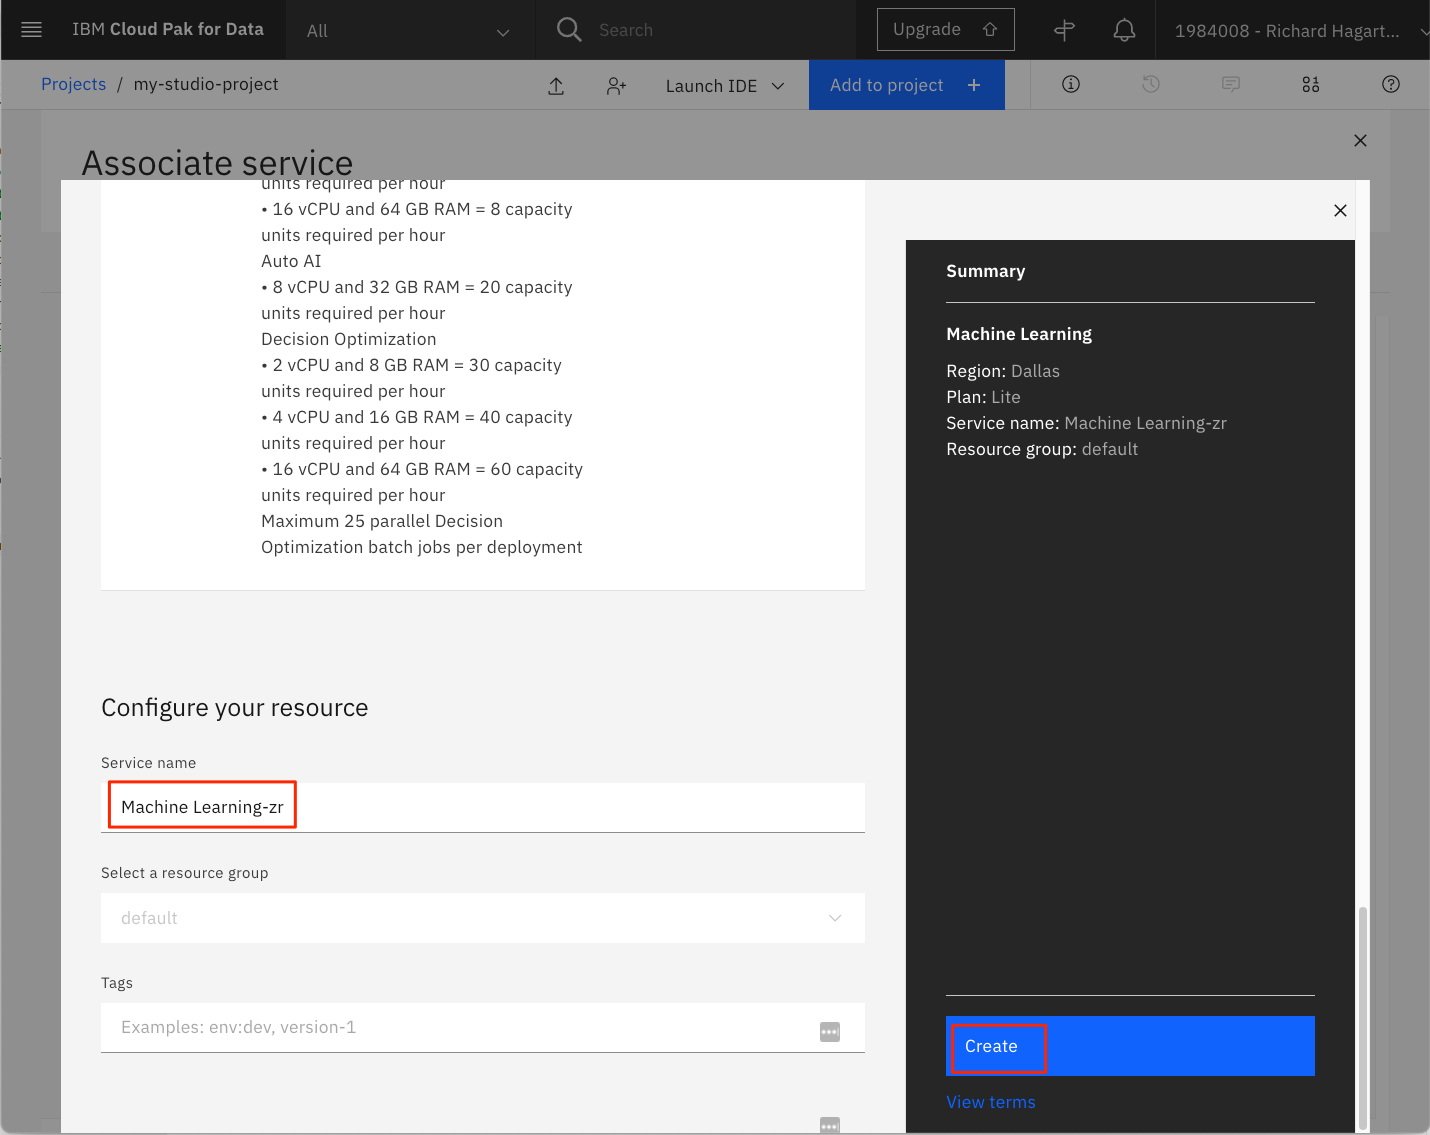Click the Auto AI label

tap(291, 261)
